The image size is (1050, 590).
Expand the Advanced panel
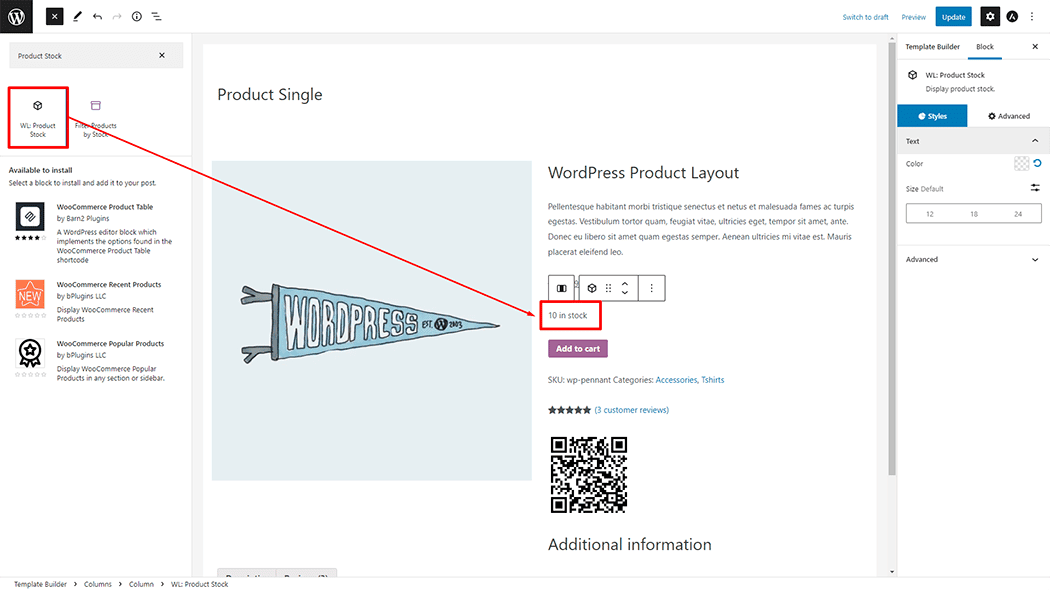tap(973, 259)
